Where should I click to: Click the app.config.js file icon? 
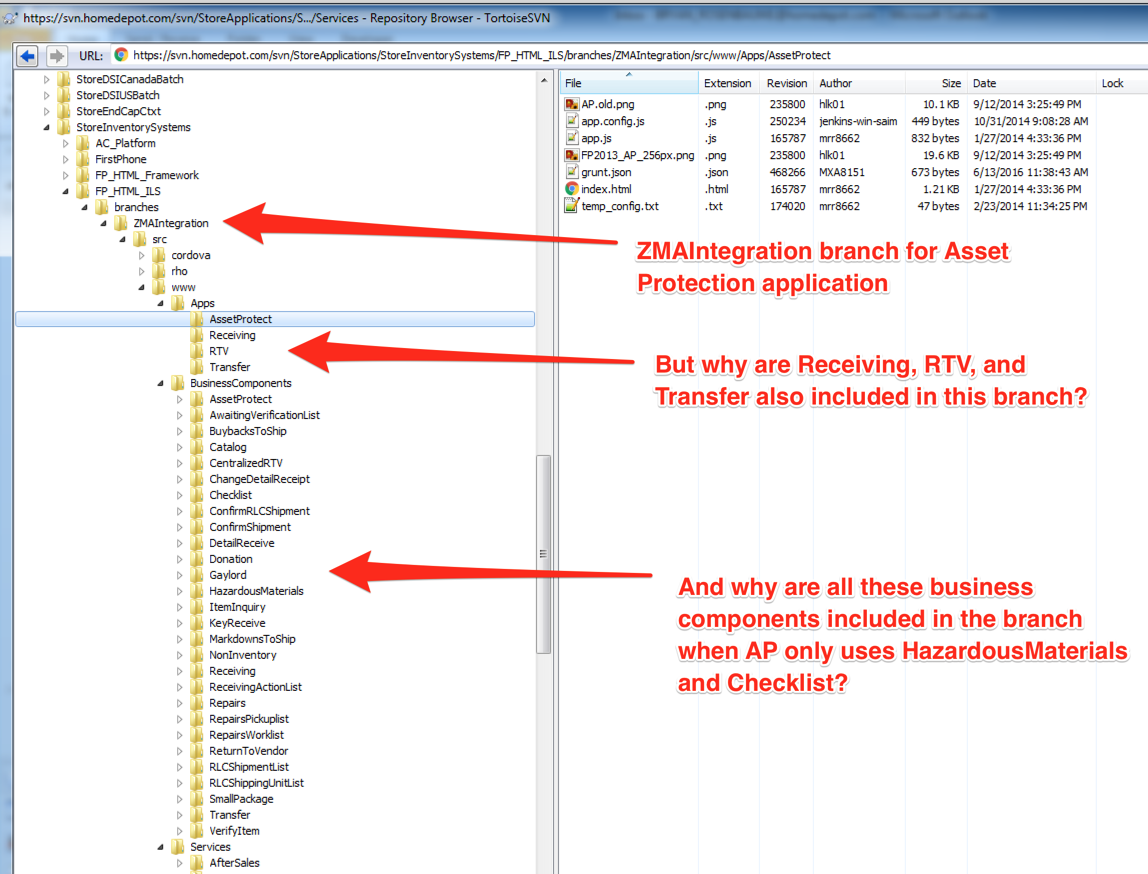572,122
